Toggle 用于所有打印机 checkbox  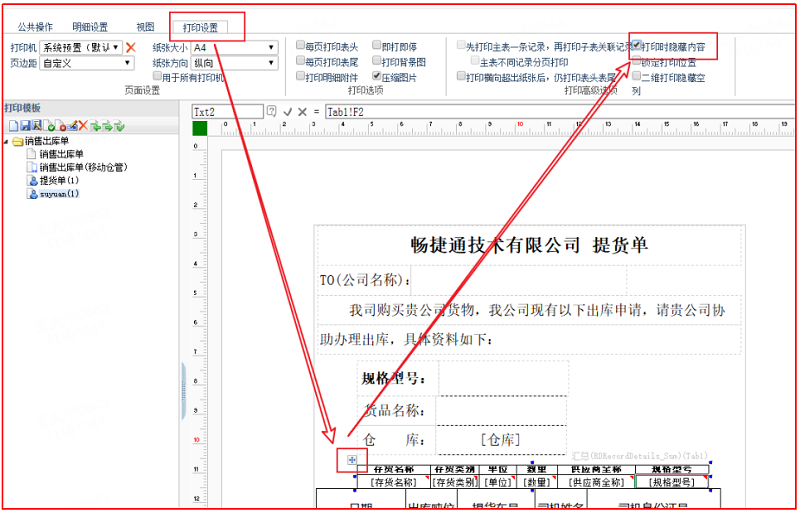pos(158,76)
